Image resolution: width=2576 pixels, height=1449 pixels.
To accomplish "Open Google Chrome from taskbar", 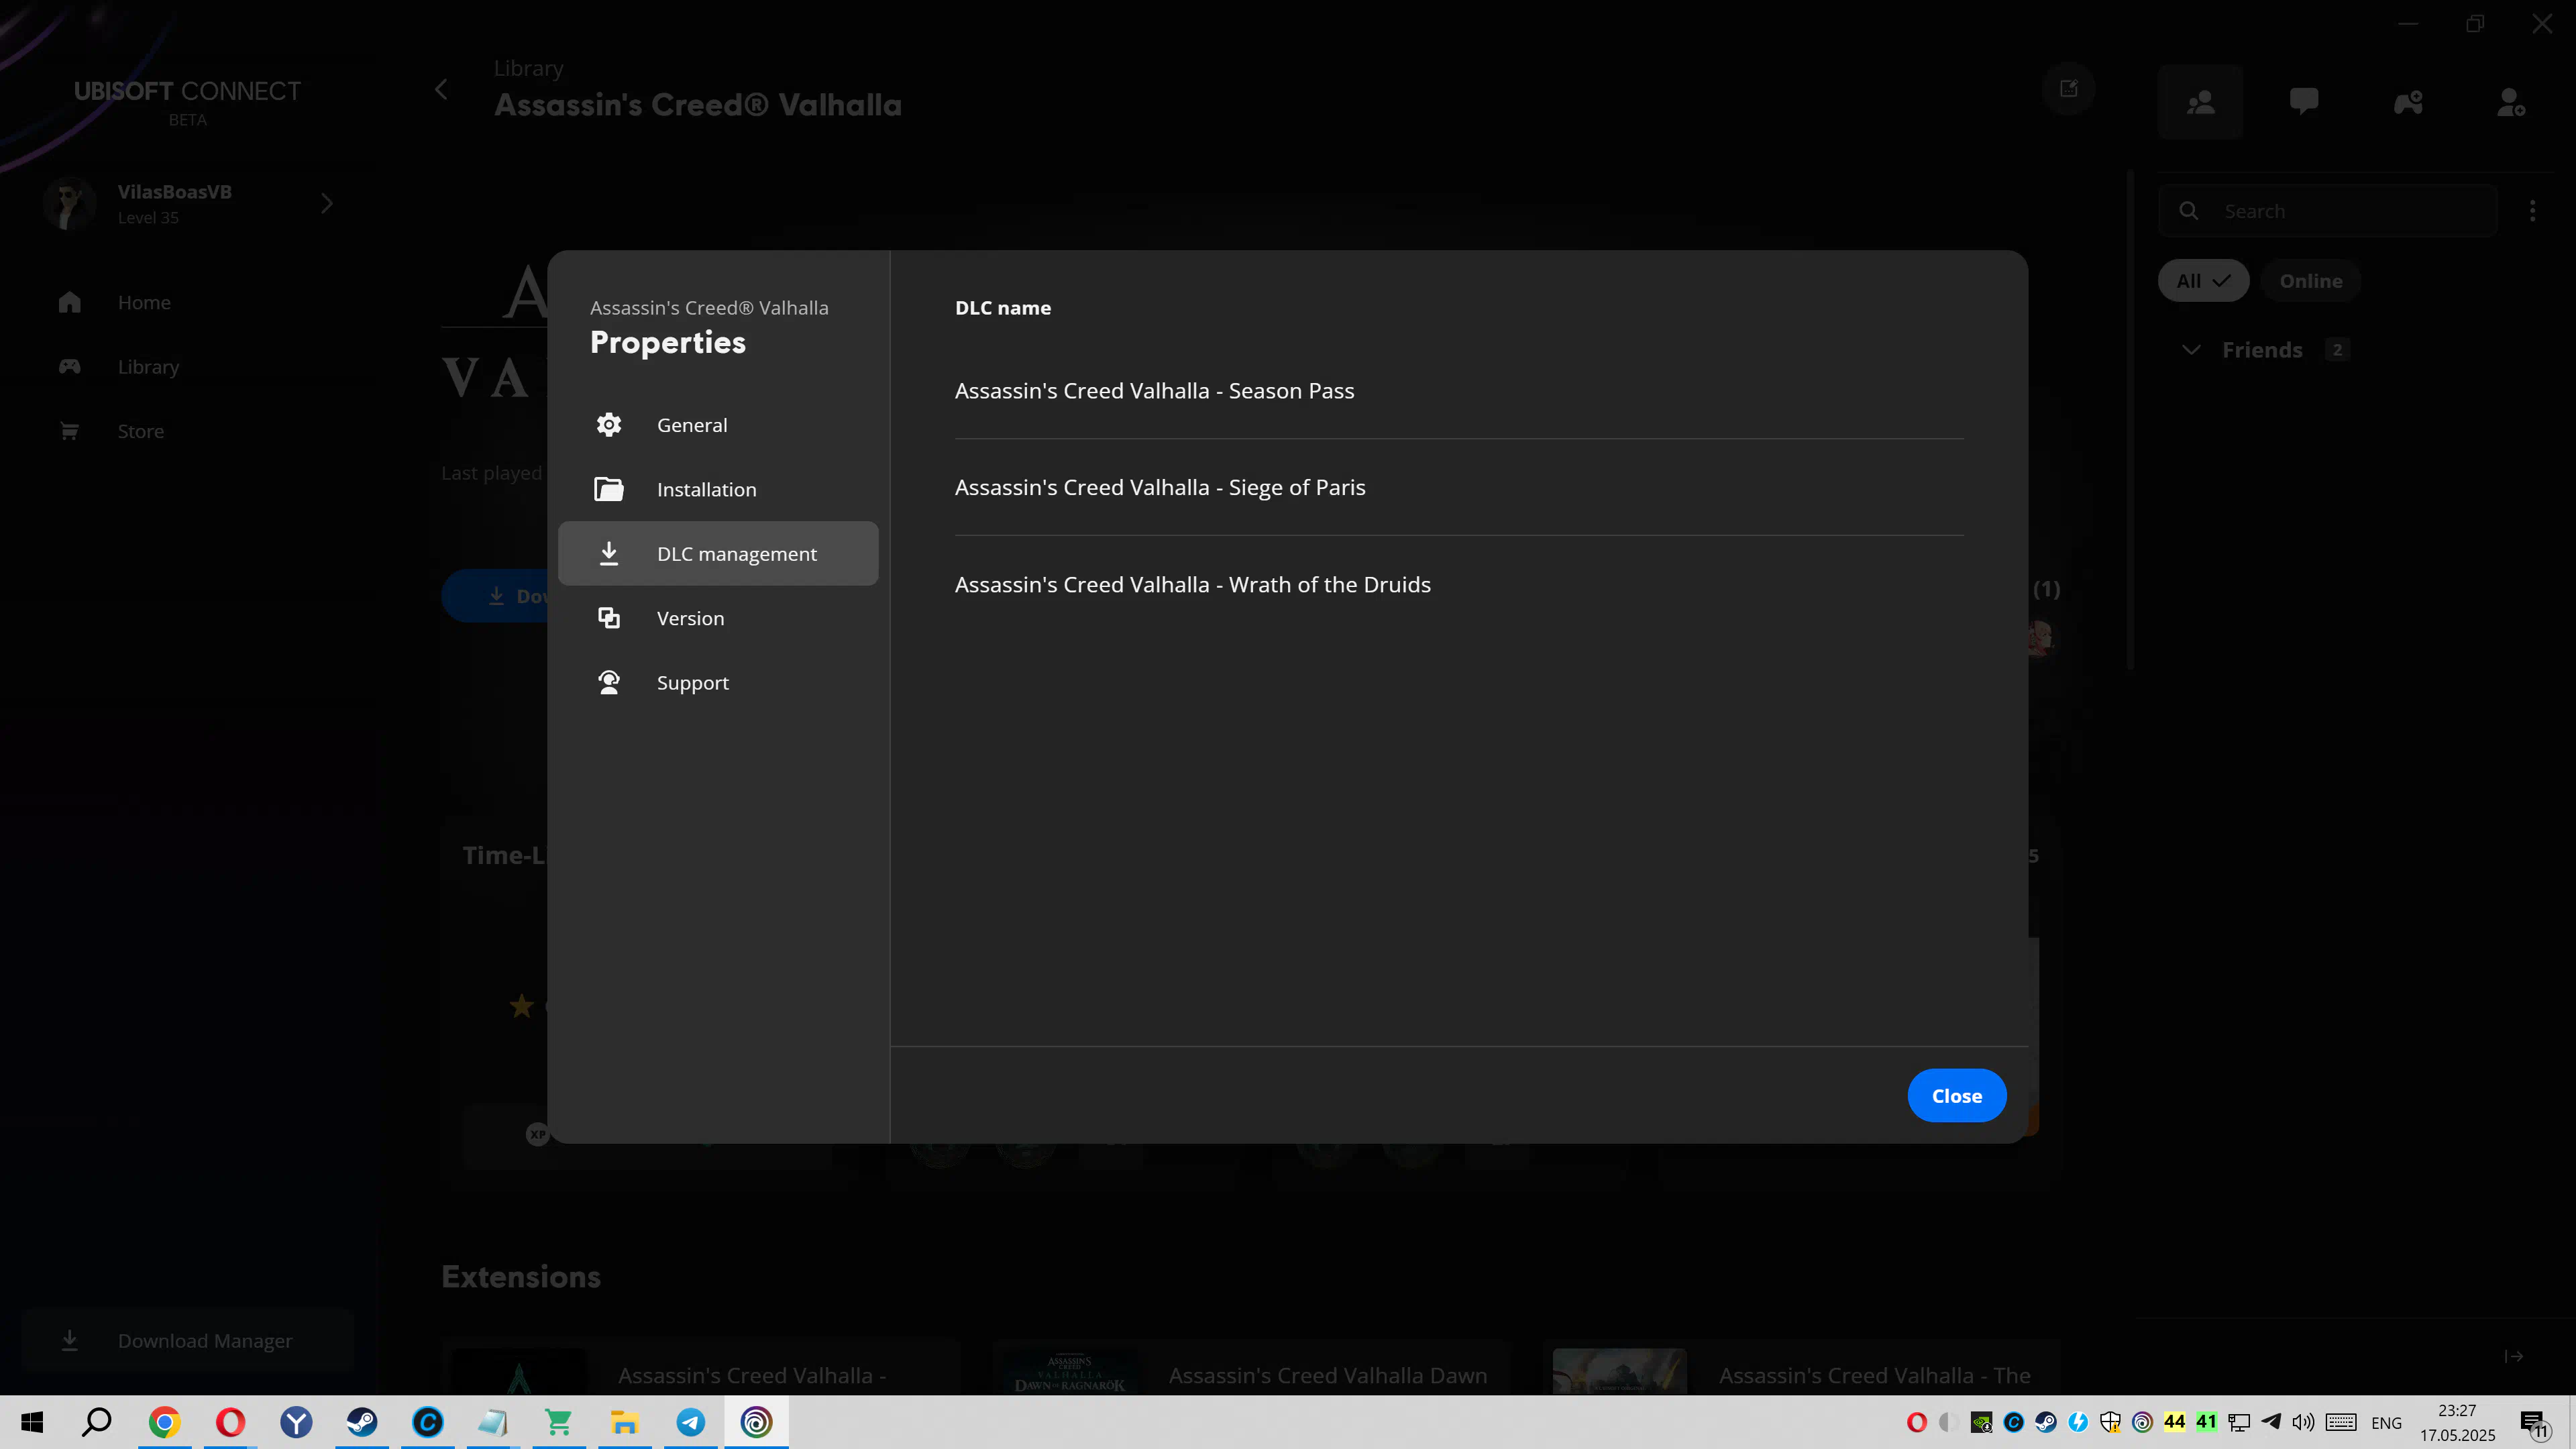I will (164, 1422).
